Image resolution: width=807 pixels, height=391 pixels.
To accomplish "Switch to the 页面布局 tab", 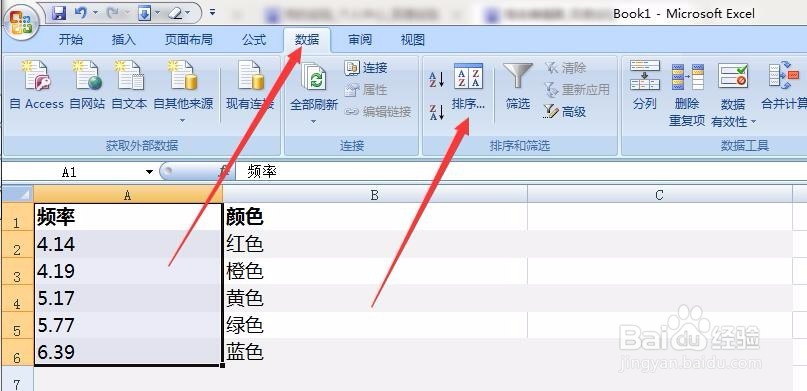I will [188, 40].
